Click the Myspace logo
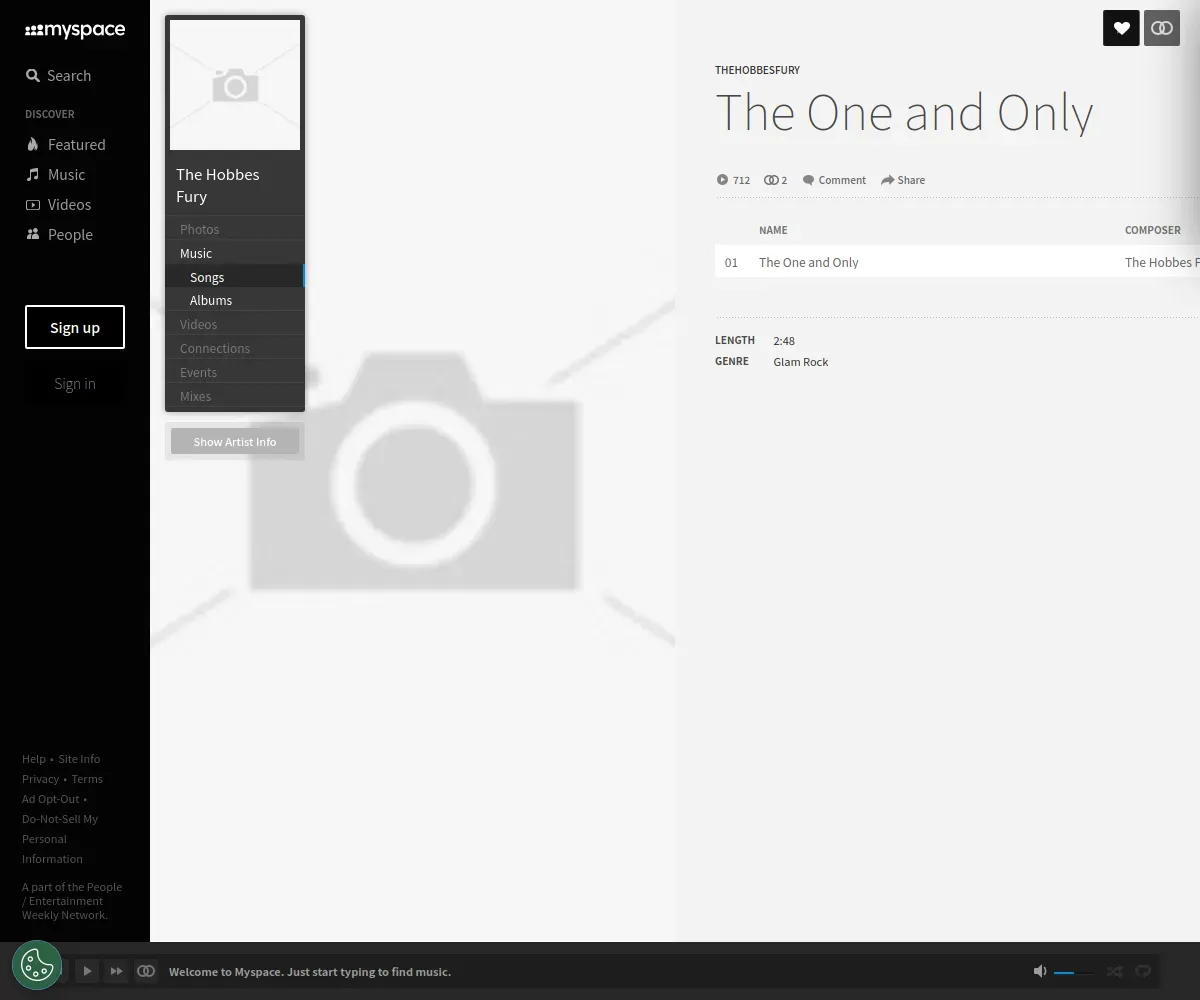The image size is (1200, 1000). (75, 31)
